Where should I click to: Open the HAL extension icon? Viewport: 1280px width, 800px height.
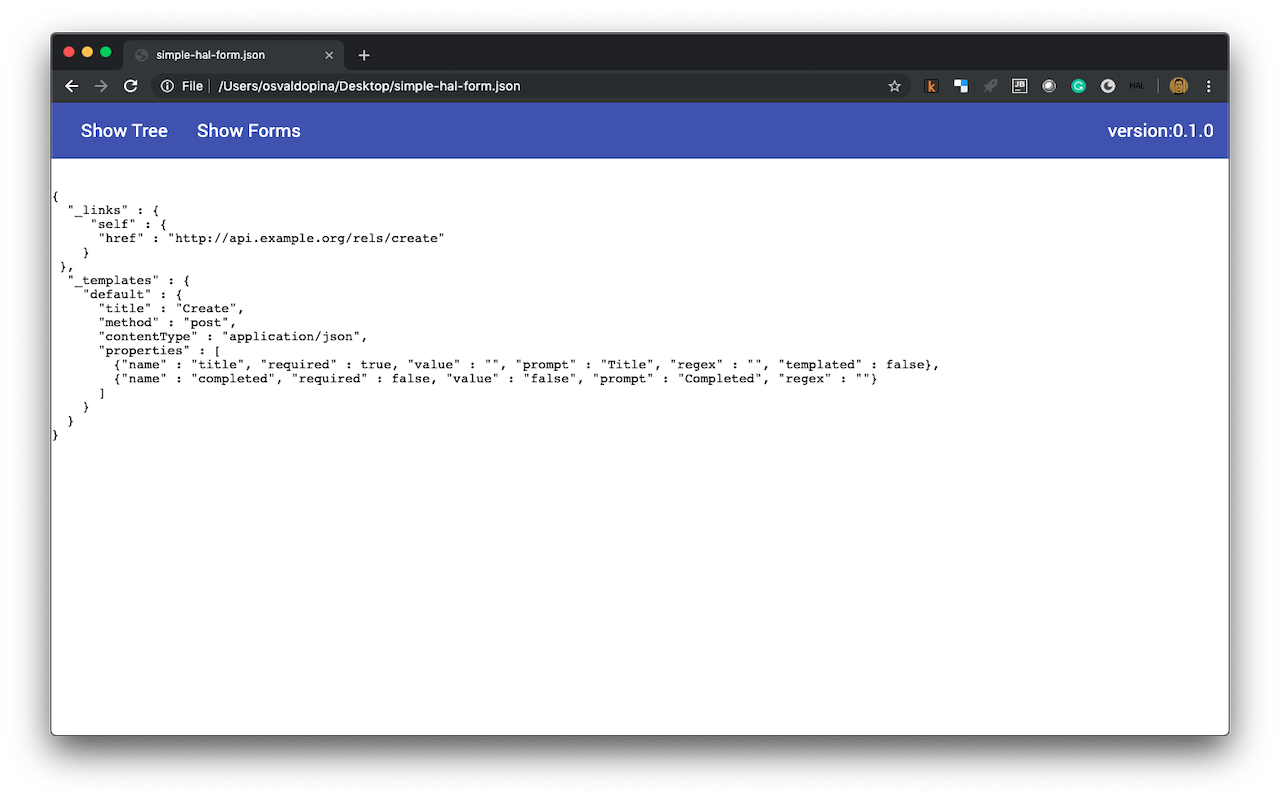coord(1137,86)
